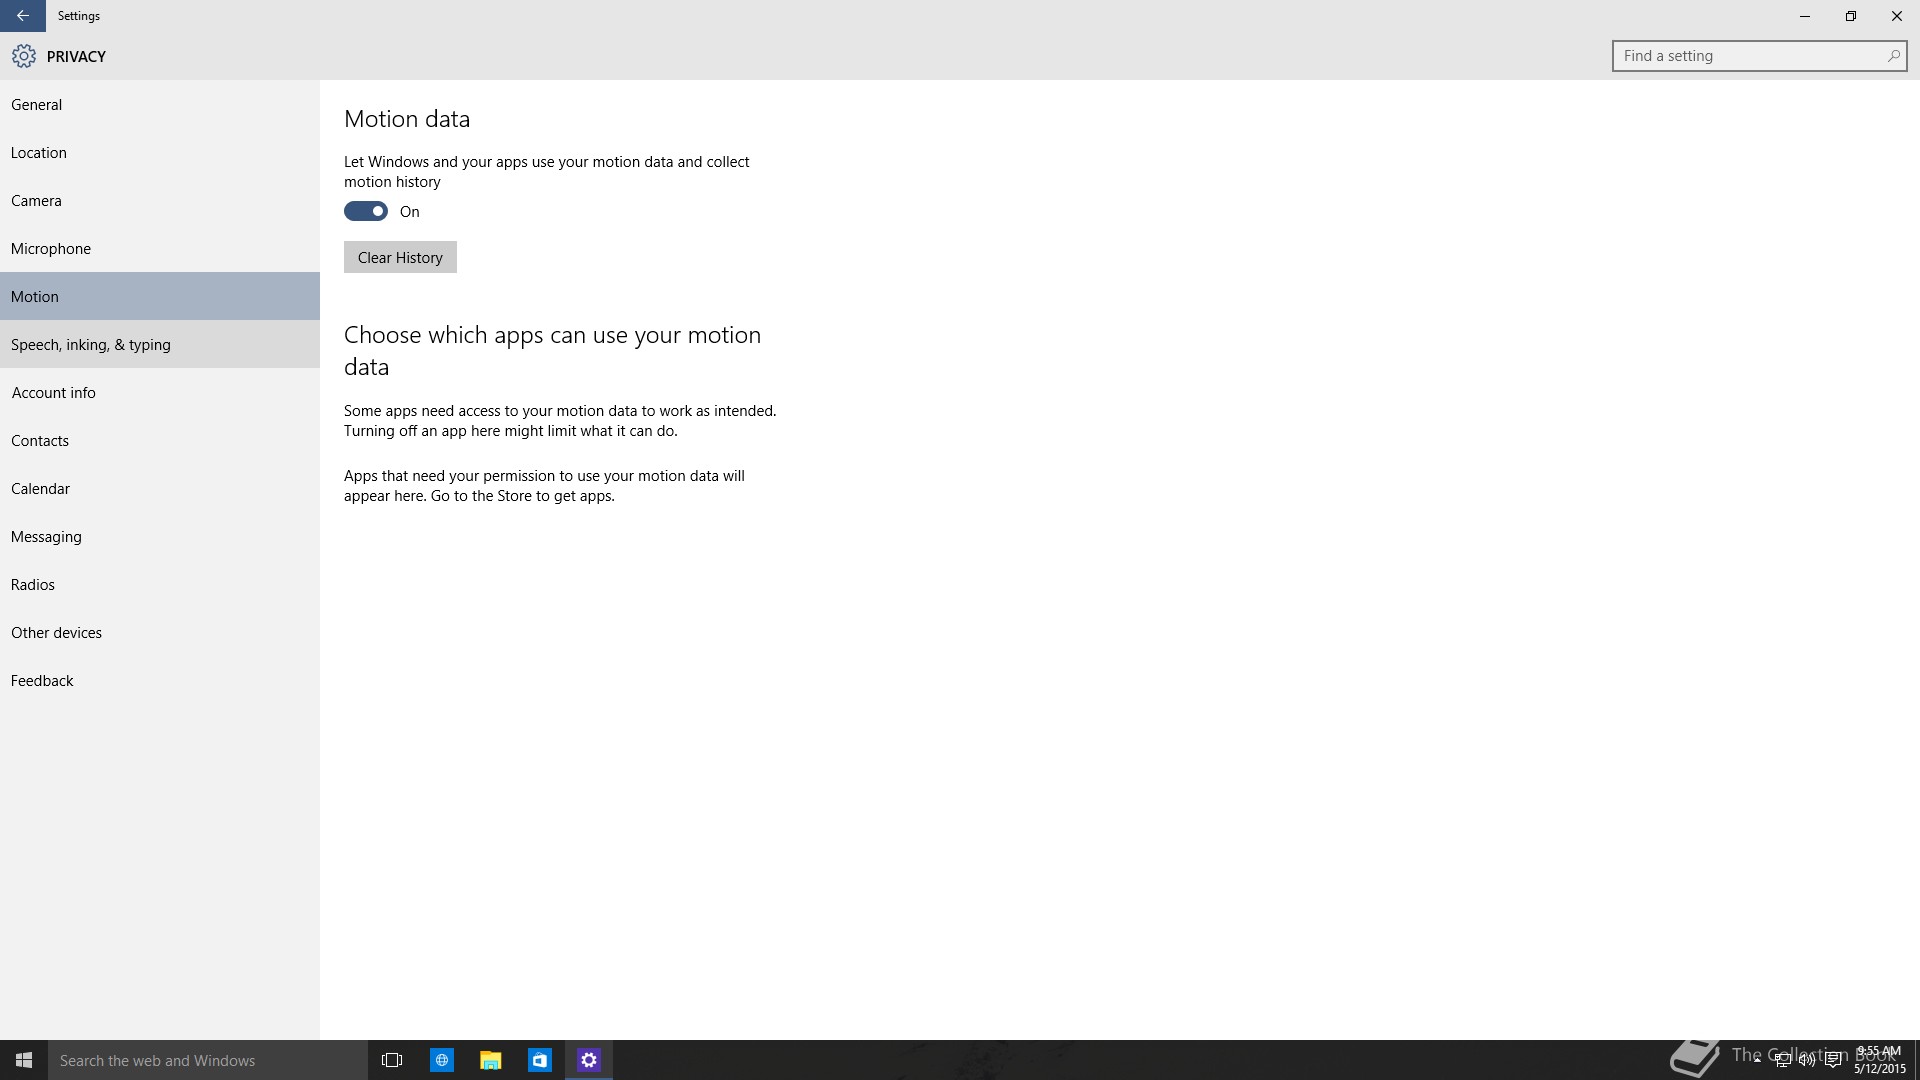Show hidden tray icons arrow
The height and width of the screenshot is (1080, 1920).
click(x=1757, y=1060)
